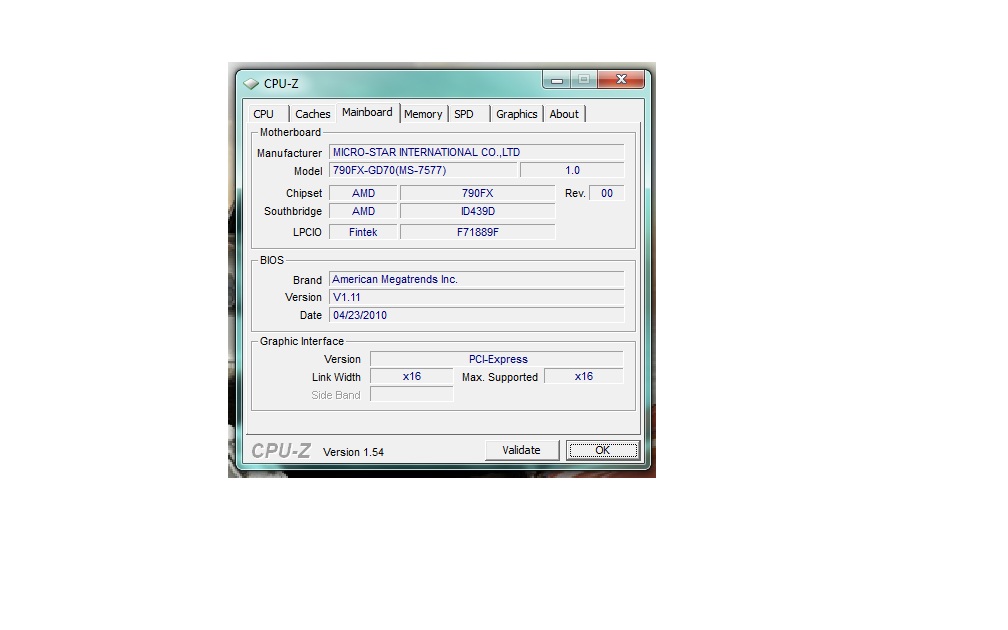
Task: Click the chipset Rev. value 00
Action: coord(607,193)
